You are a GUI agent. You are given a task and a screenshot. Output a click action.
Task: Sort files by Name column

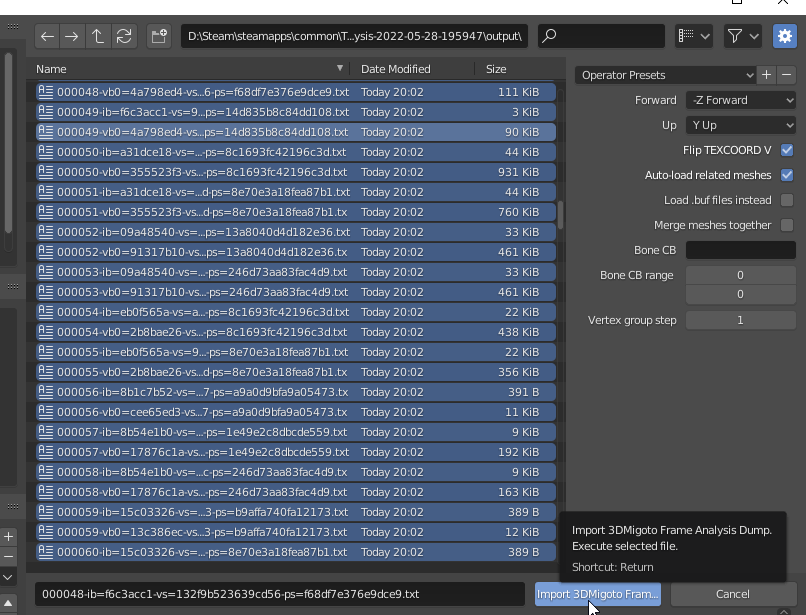pos(51,69)
